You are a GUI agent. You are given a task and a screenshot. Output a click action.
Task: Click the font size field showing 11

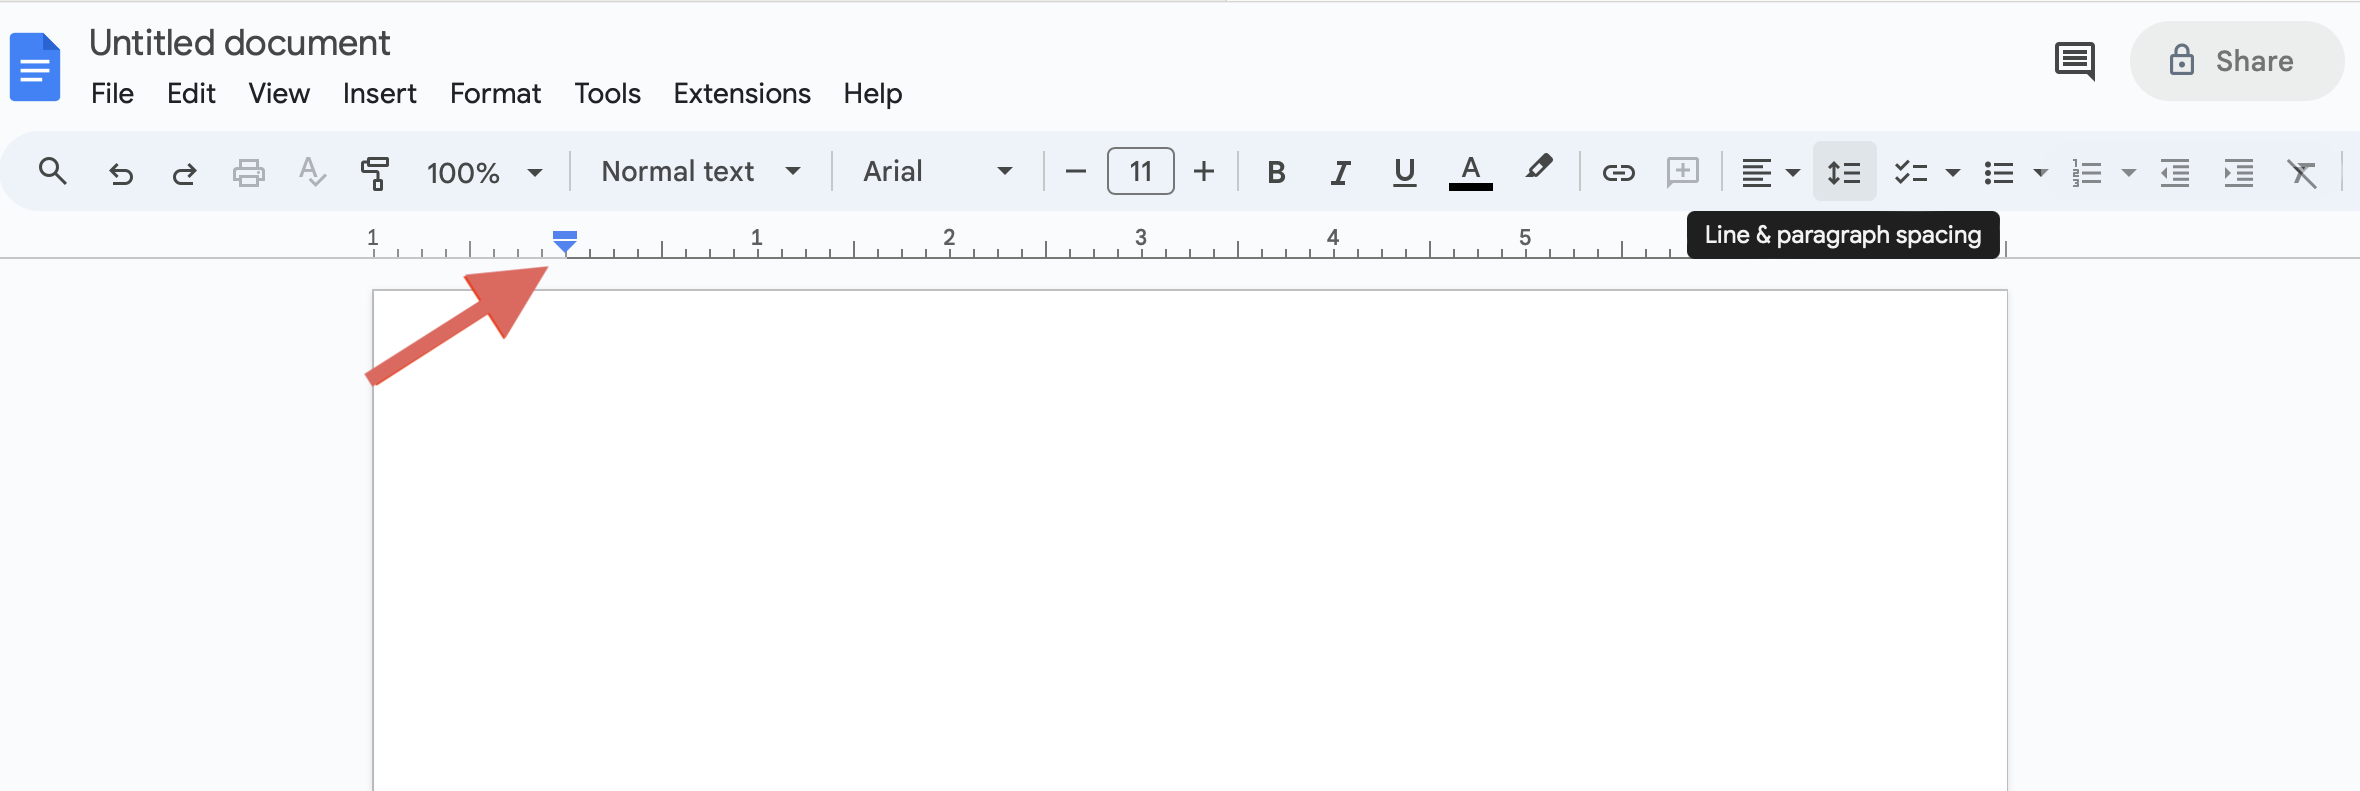(1141, 172)
